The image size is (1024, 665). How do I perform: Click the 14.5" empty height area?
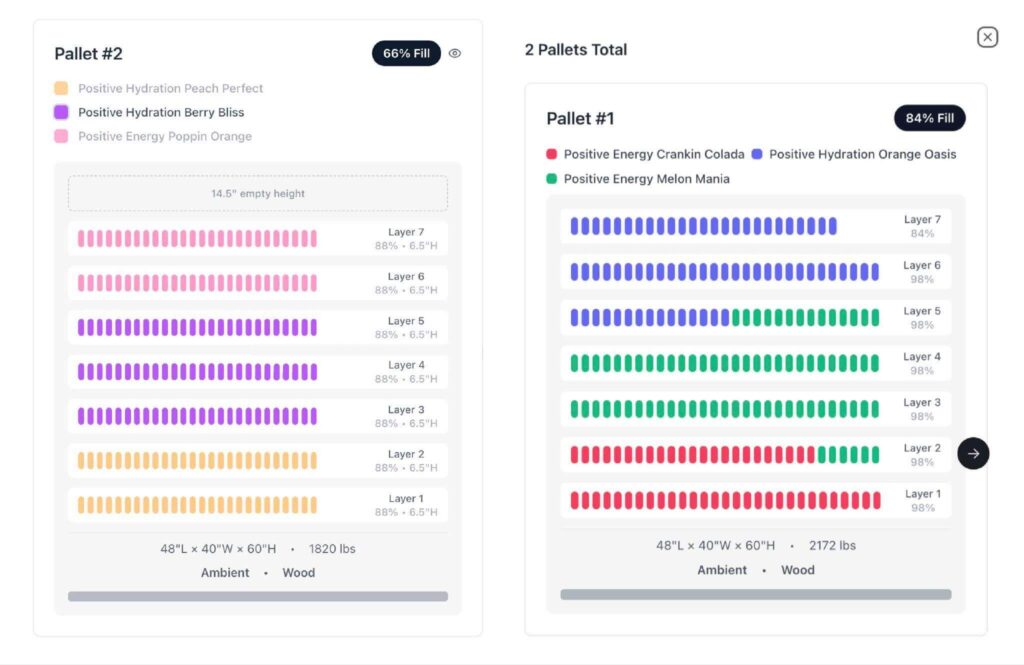click(x=258, y=194)
